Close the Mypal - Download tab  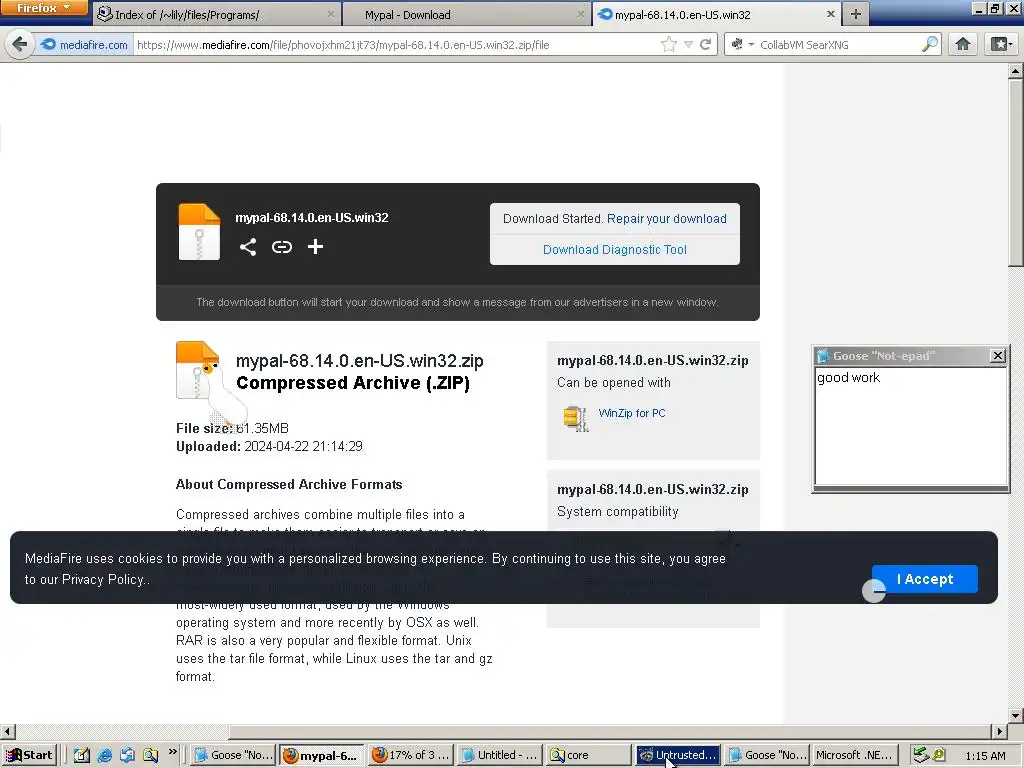point(581,14)
